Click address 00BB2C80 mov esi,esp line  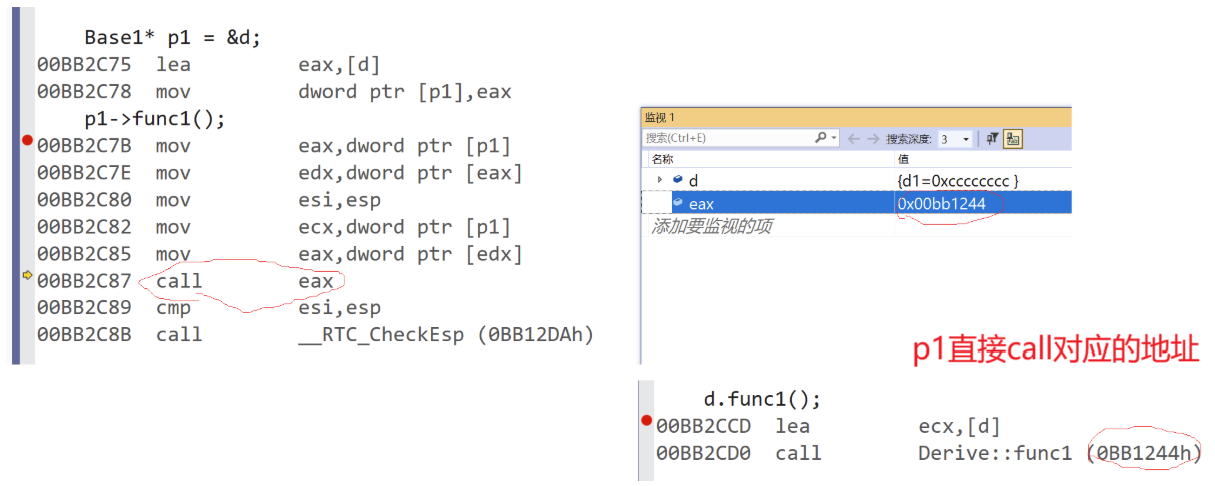coord(208,200)
